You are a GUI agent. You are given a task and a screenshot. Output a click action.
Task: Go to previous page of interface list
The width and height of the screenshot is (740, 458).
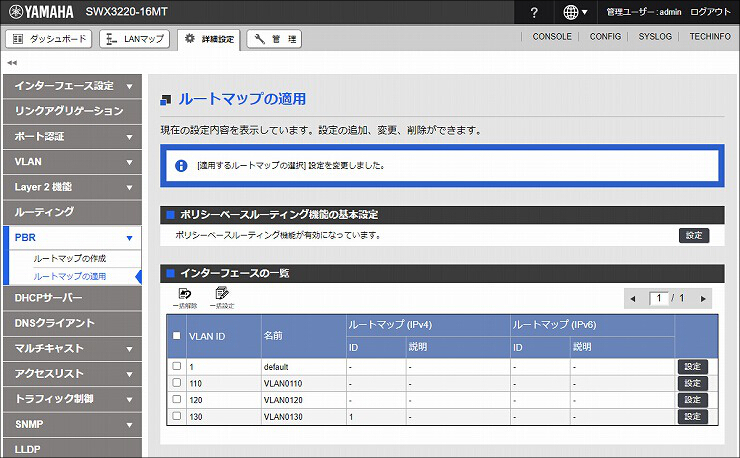click(633, 298)
